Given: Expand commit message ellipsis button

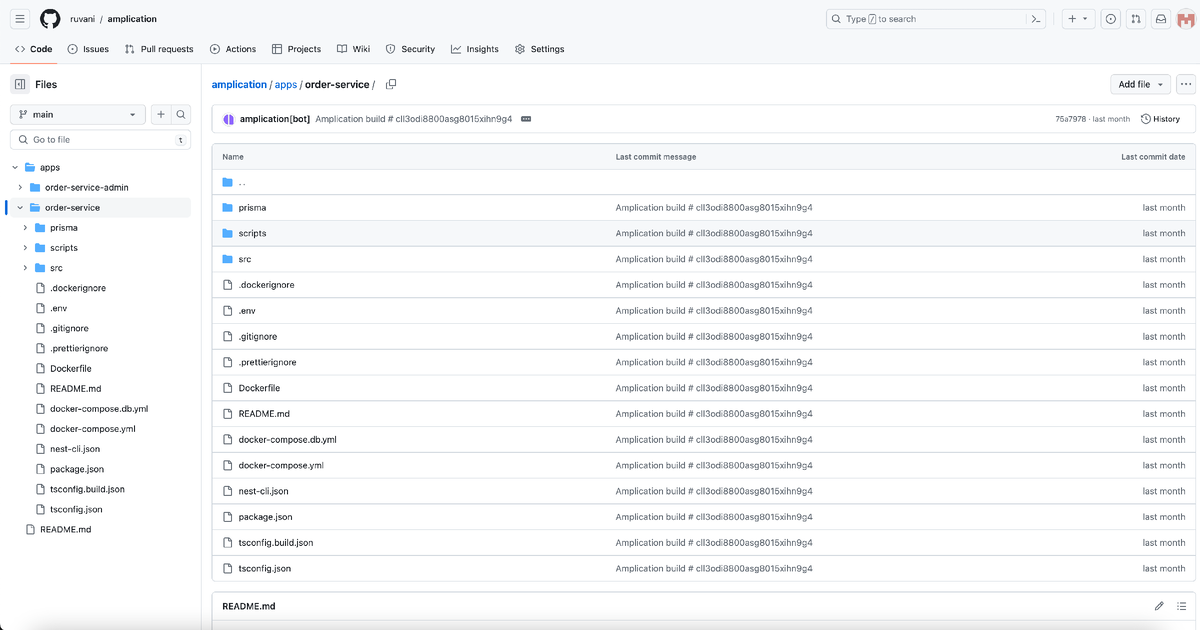Looking at the screenshot, I should pos(526,119).
